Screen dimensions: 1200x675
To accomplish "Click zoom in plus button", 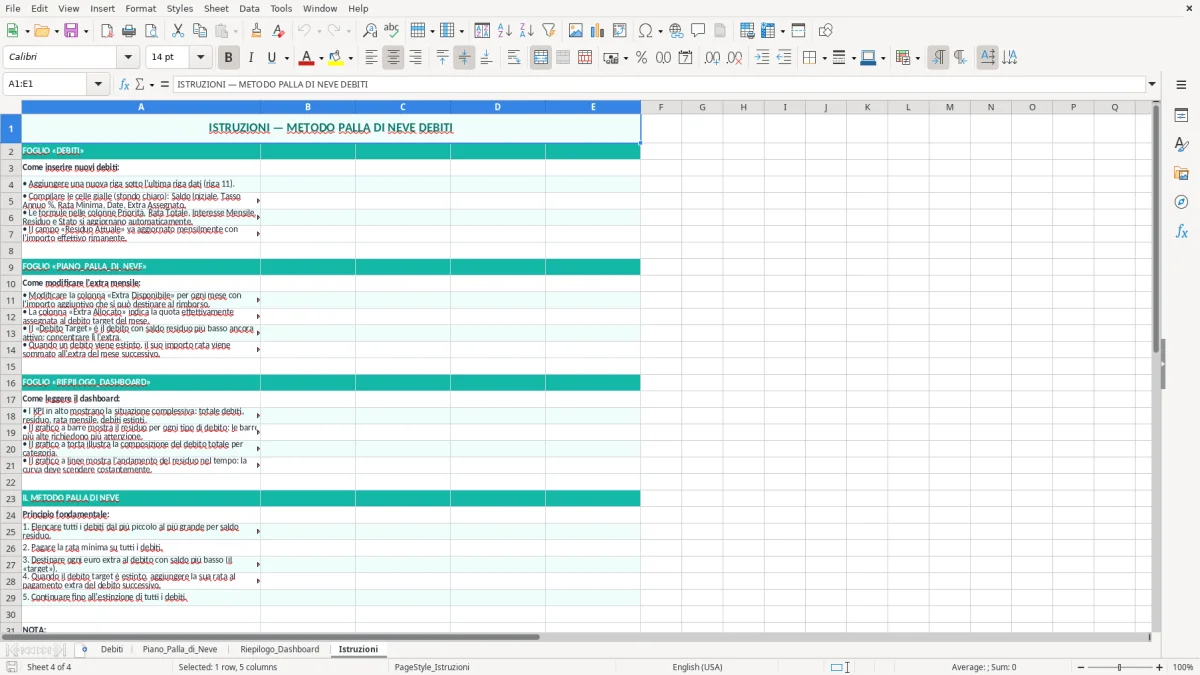I will point(1160,667).
